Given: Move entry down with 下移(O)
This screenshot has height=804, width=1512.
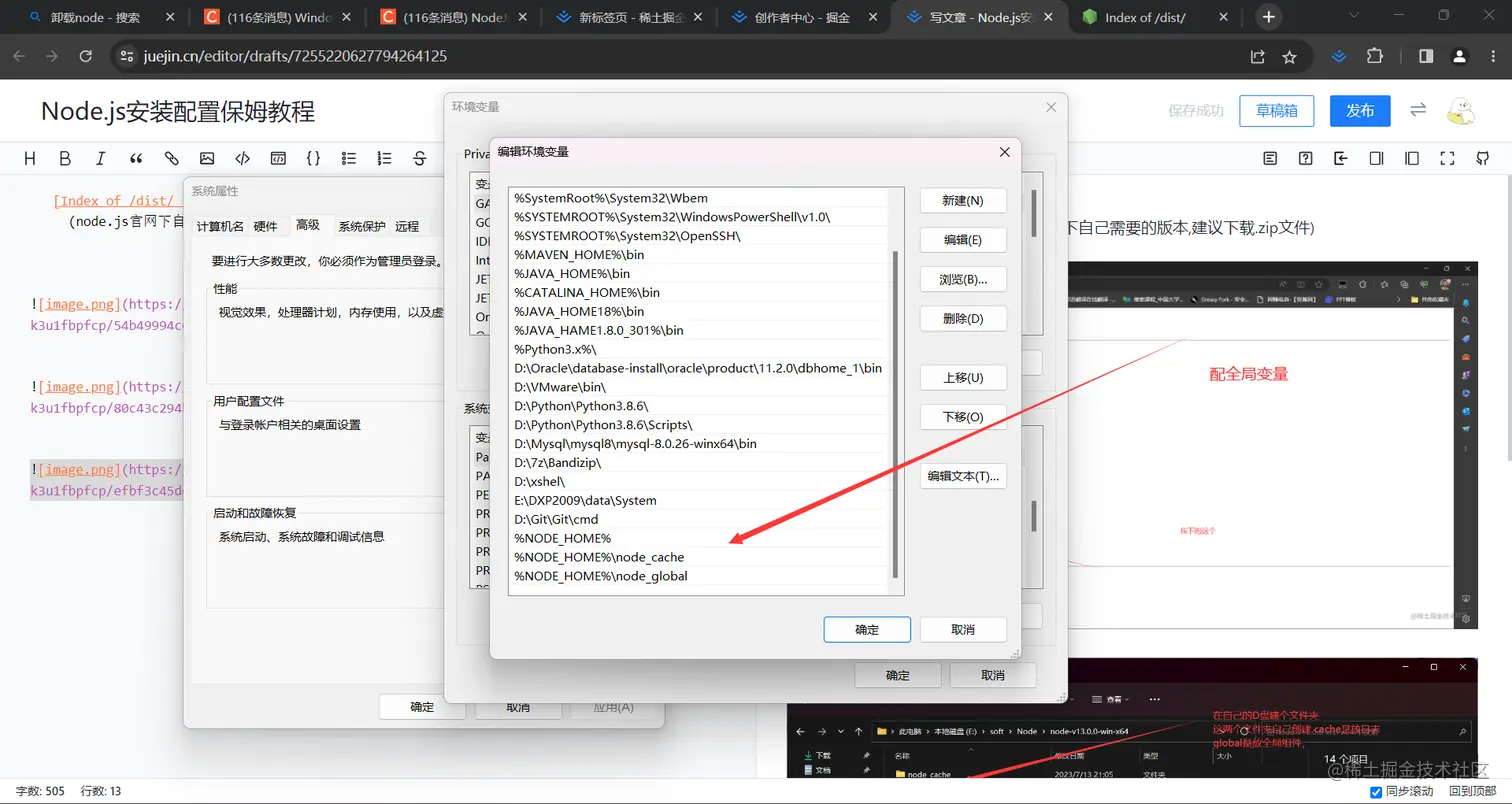Looking at the screenshot, I should [963, 417].
